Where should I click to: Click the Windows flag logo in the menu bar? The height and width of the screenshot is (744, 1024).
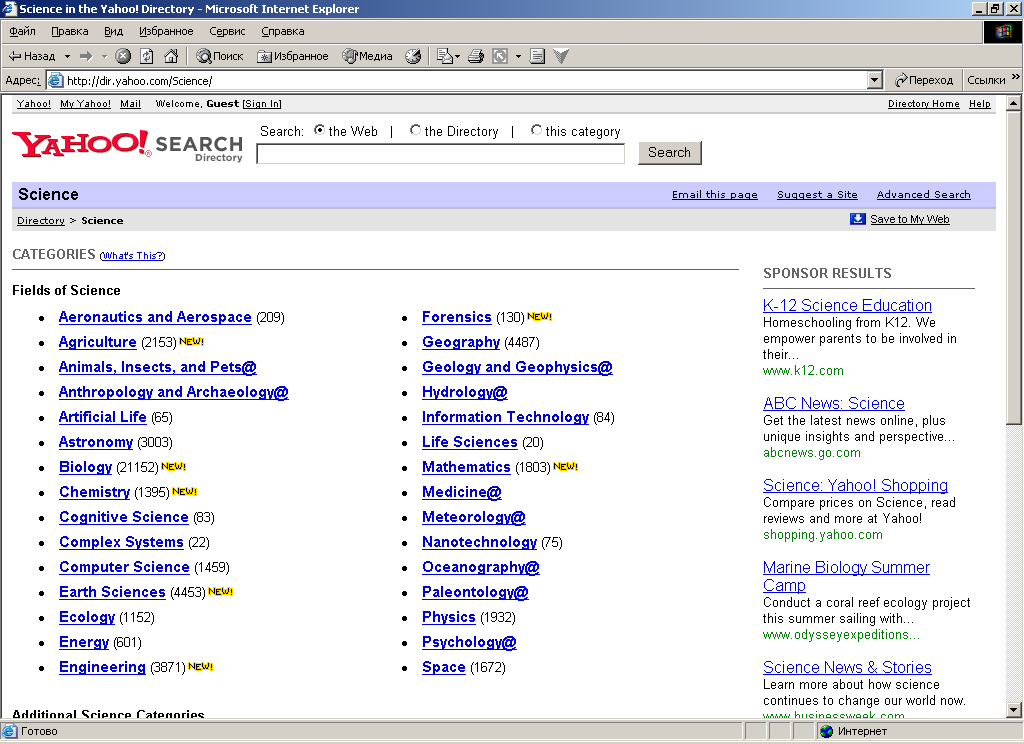pos(1002,31)
